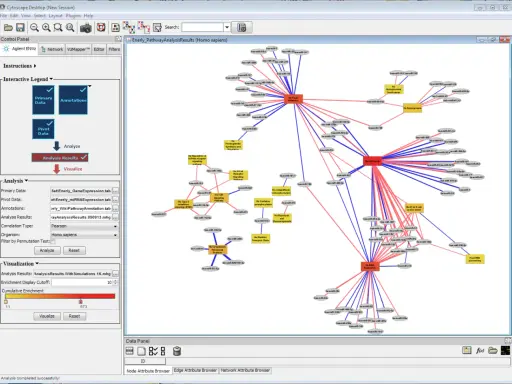Image resolution: width=512 pixels, height=384 pixels.
Task: Click the Apply Layout toolbar icon
Action: click(x=115, y=28)
